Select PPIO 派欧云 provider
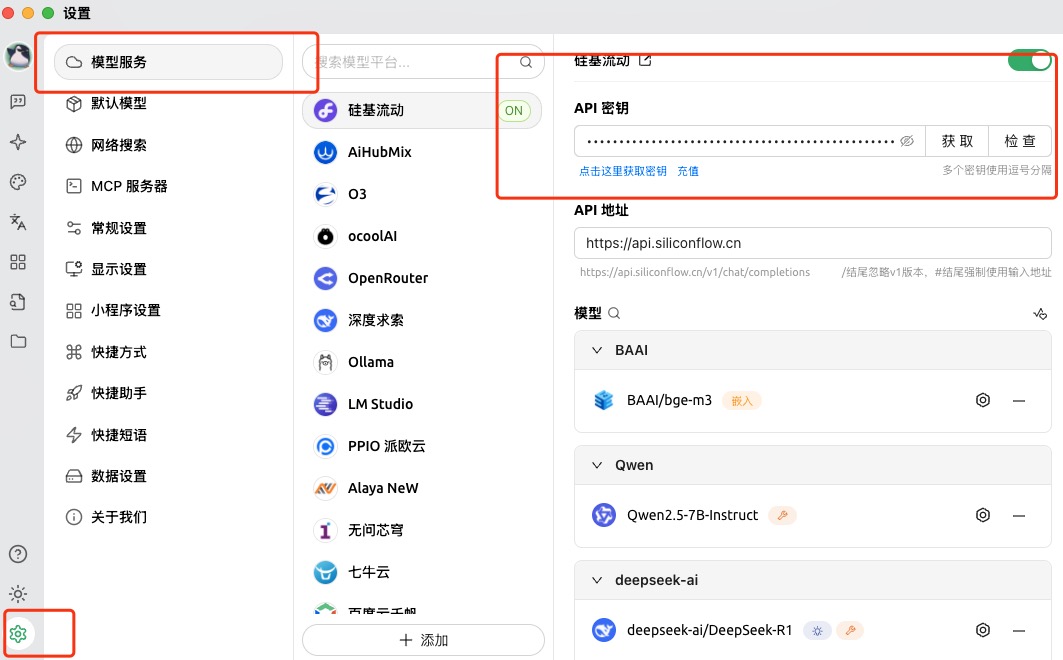This screenshot has width=1063, height=660. 422,447
